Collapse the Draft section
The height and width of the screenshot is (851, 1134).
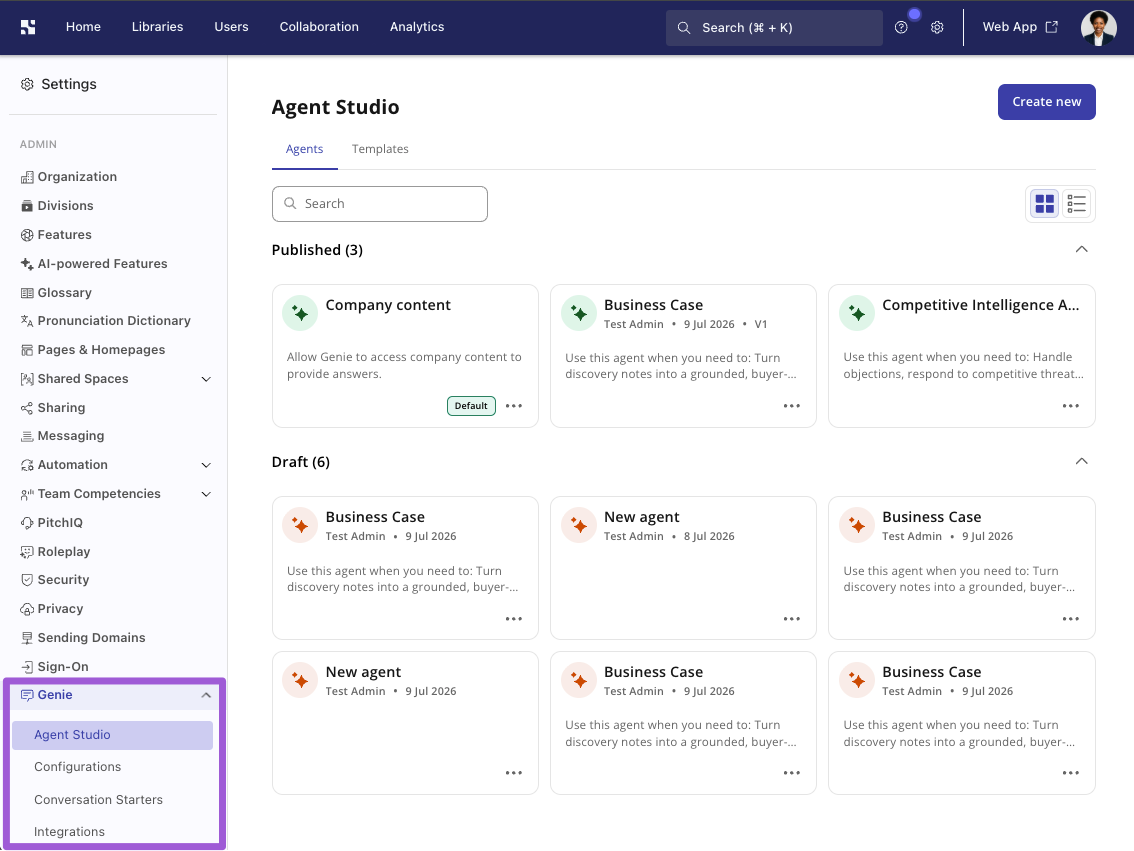pyautogui.click(x=1081, y=461)
